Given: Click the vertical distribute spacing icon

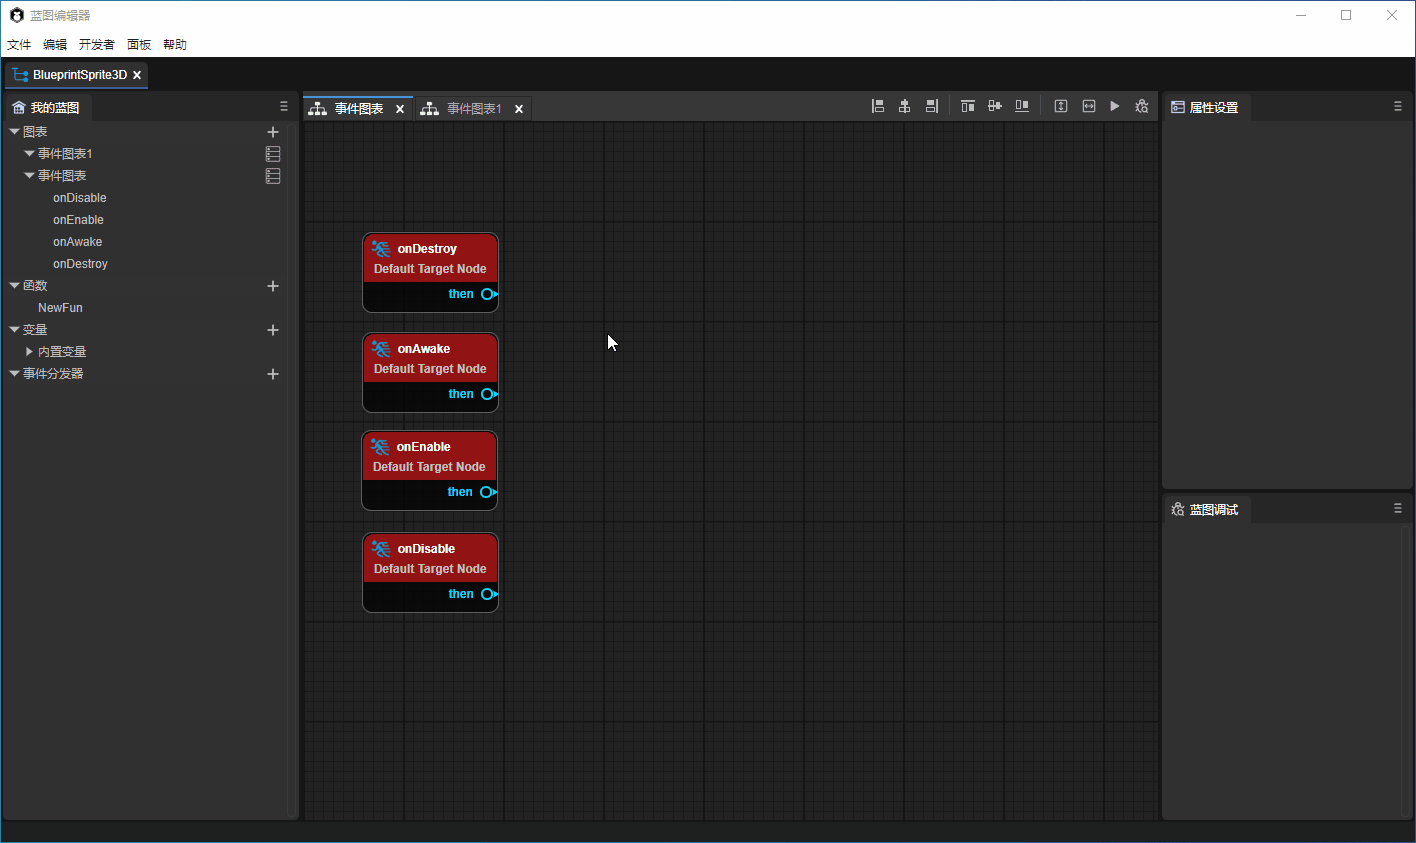Looking at the screenshot, I should [1061, 106].
